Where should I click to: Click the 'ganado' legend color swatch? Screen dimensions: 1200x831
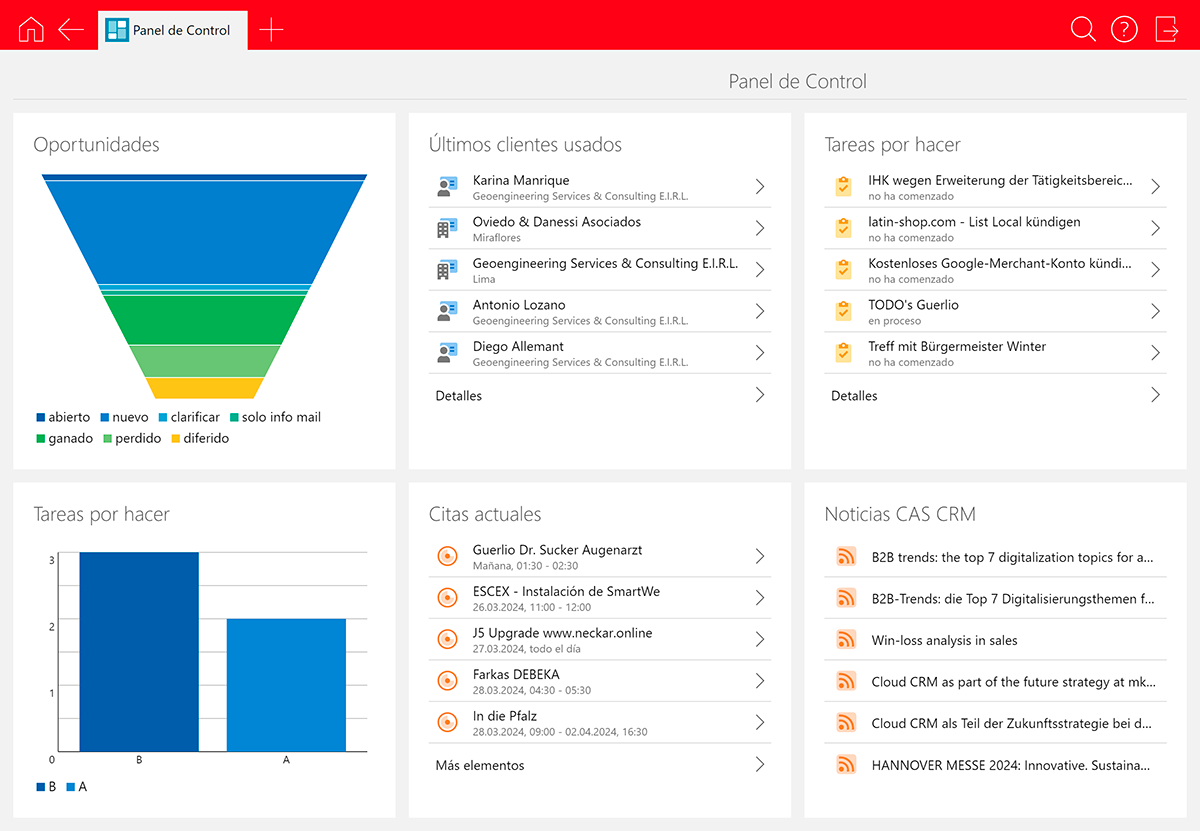pyautogui.click(x=41, y=439)
